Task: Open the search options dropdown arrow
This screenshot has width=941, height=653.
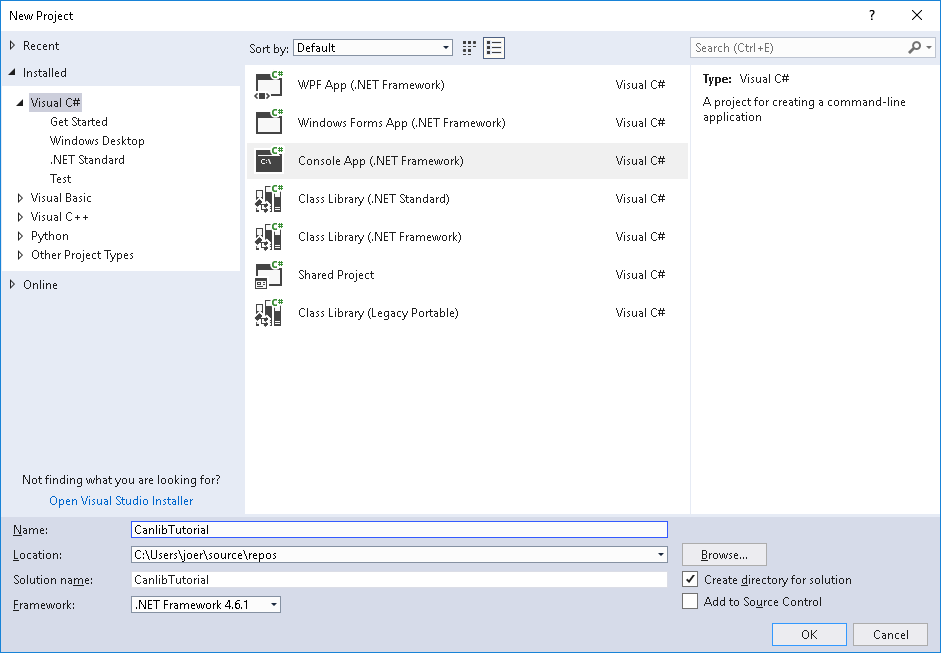Action: (x=929, y=47)
